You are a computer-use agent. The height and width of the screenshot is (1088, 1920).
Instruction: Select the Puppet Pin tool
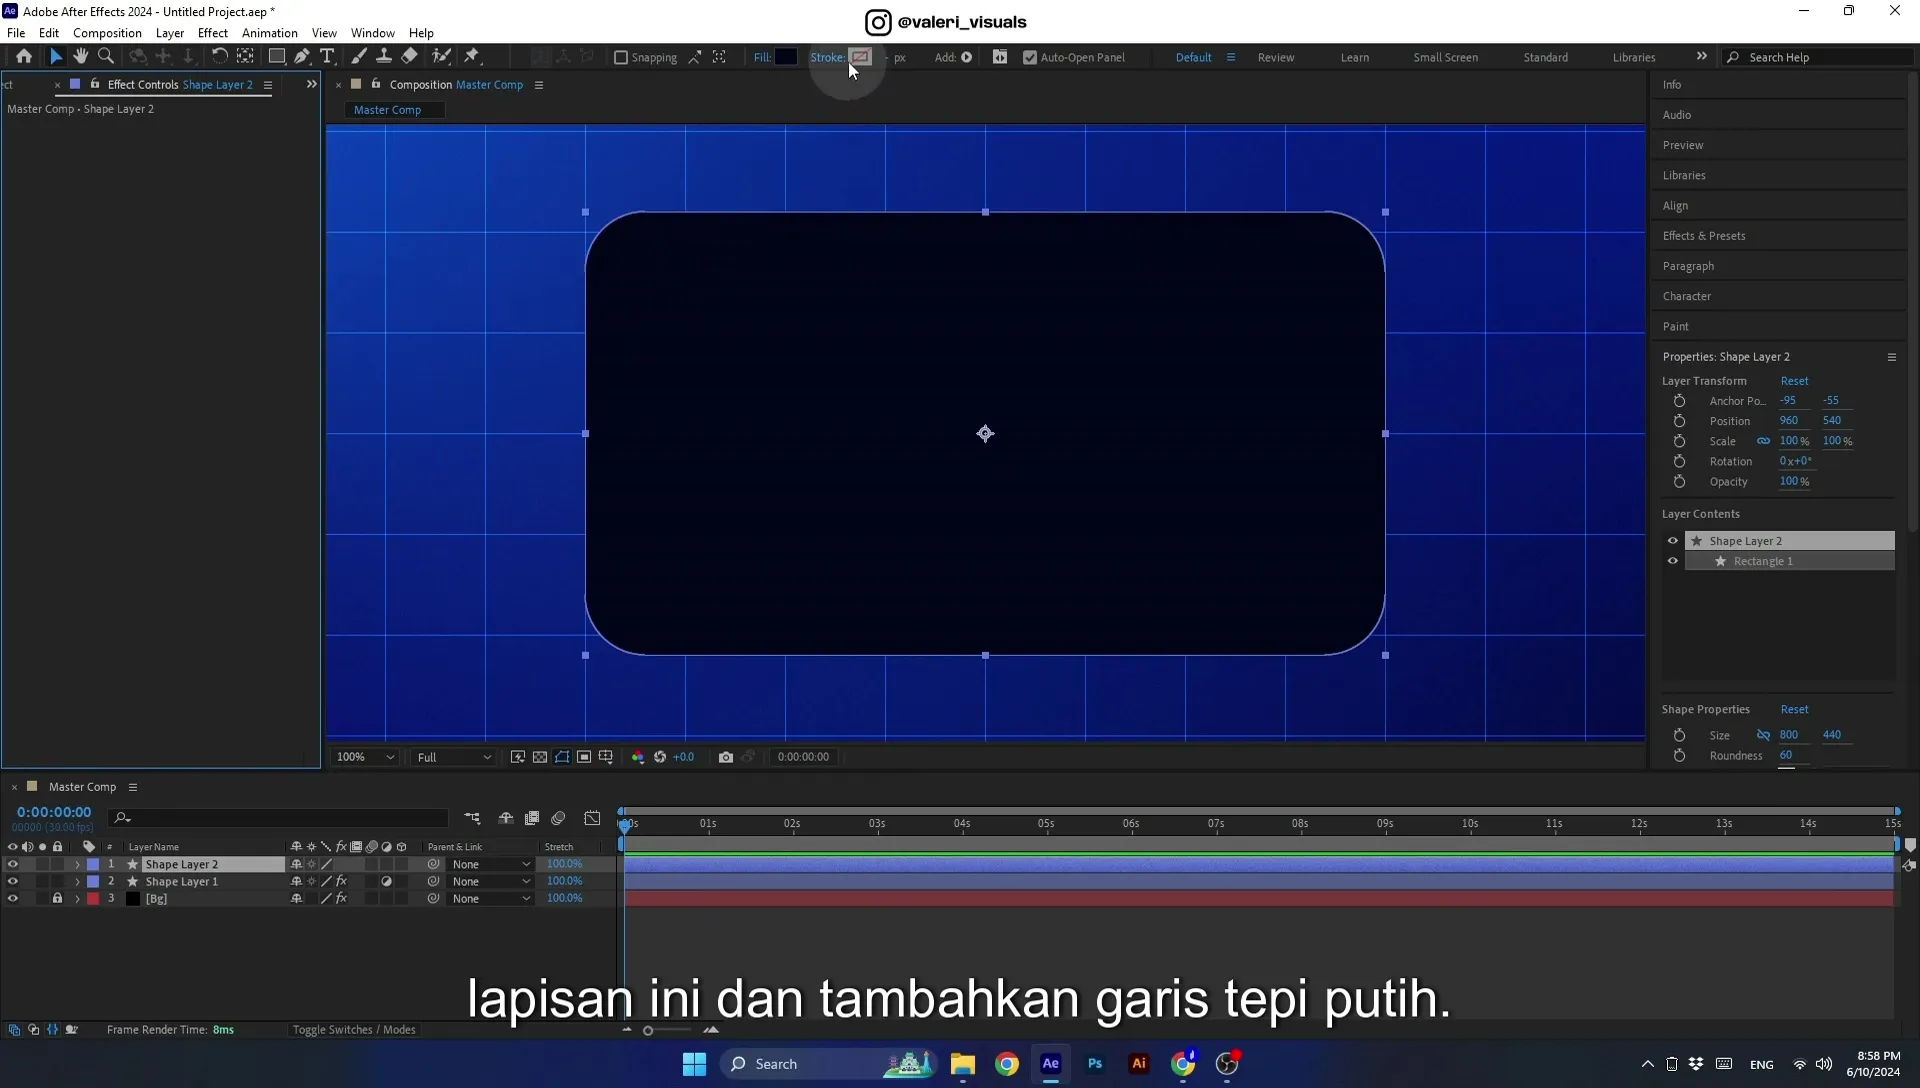472,57
